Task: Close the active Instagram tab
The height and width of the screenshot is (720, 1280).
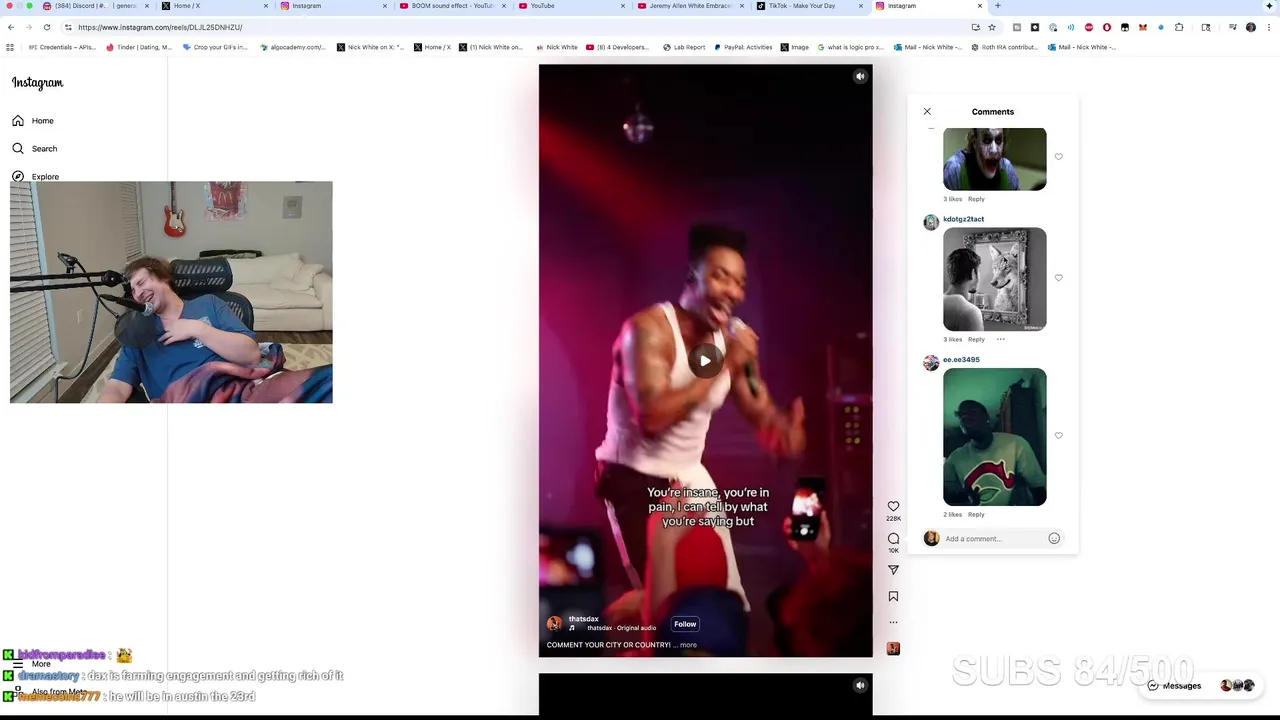Action: coord(980,6)
